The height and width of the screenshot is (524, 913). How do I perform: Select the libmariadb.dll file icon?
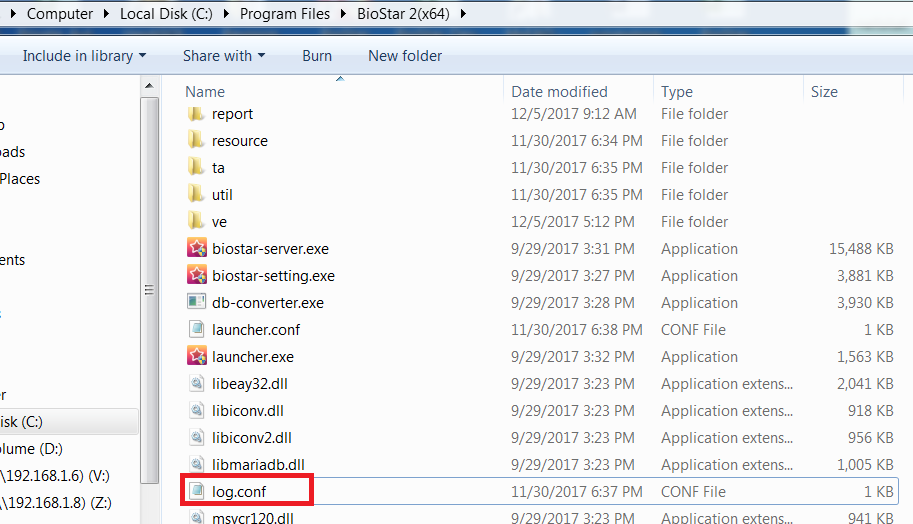(197, 464)
